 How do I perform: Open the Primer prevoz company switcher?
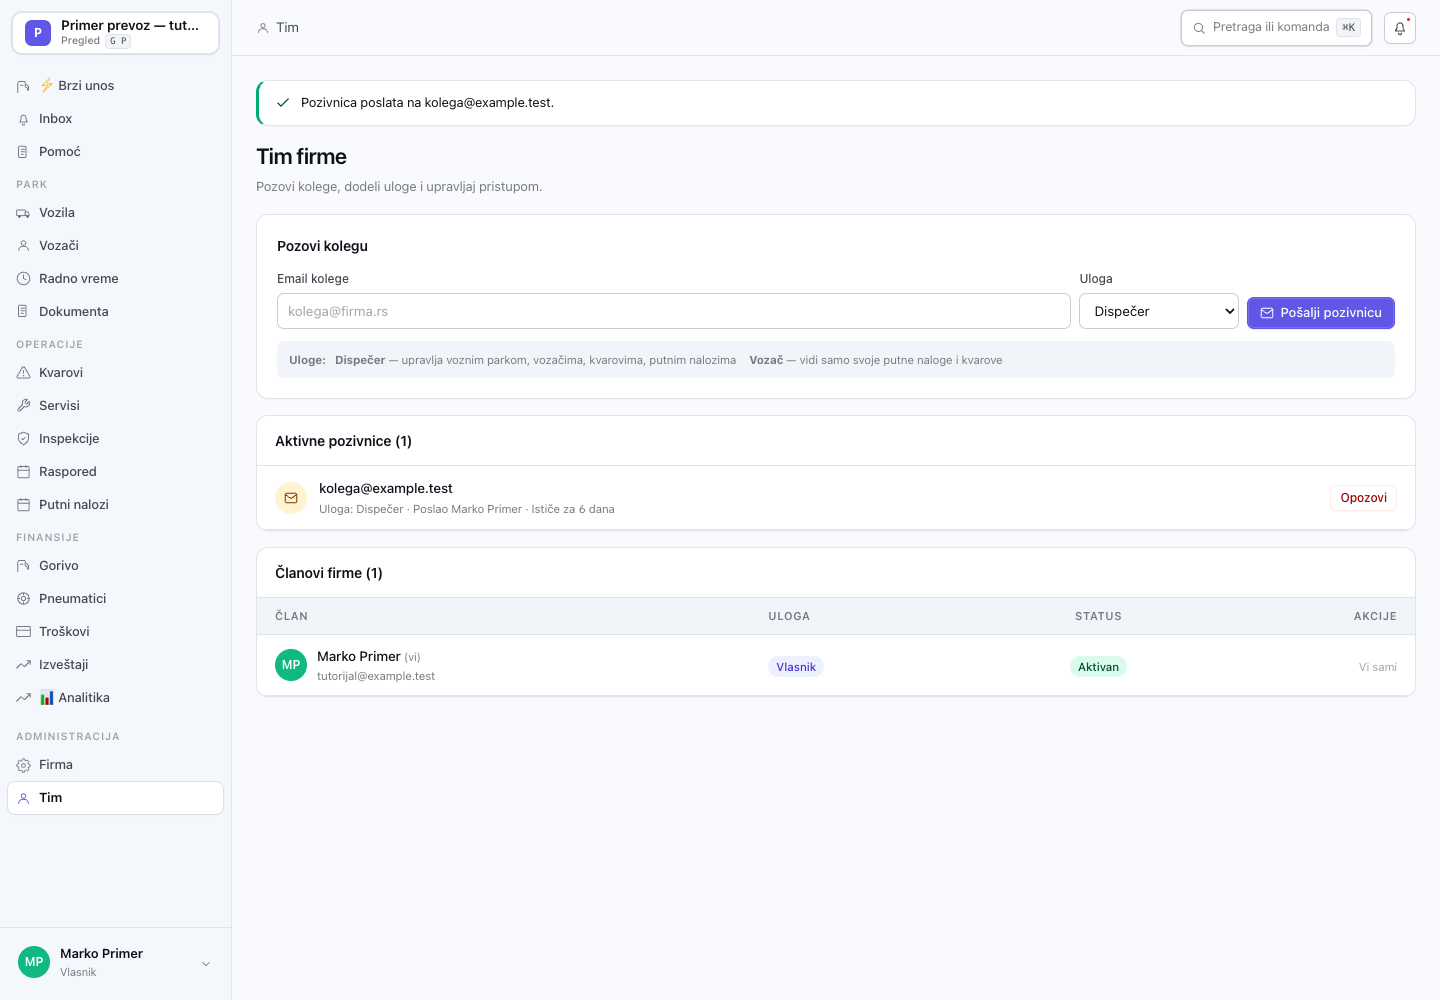(x=115, y=33)
